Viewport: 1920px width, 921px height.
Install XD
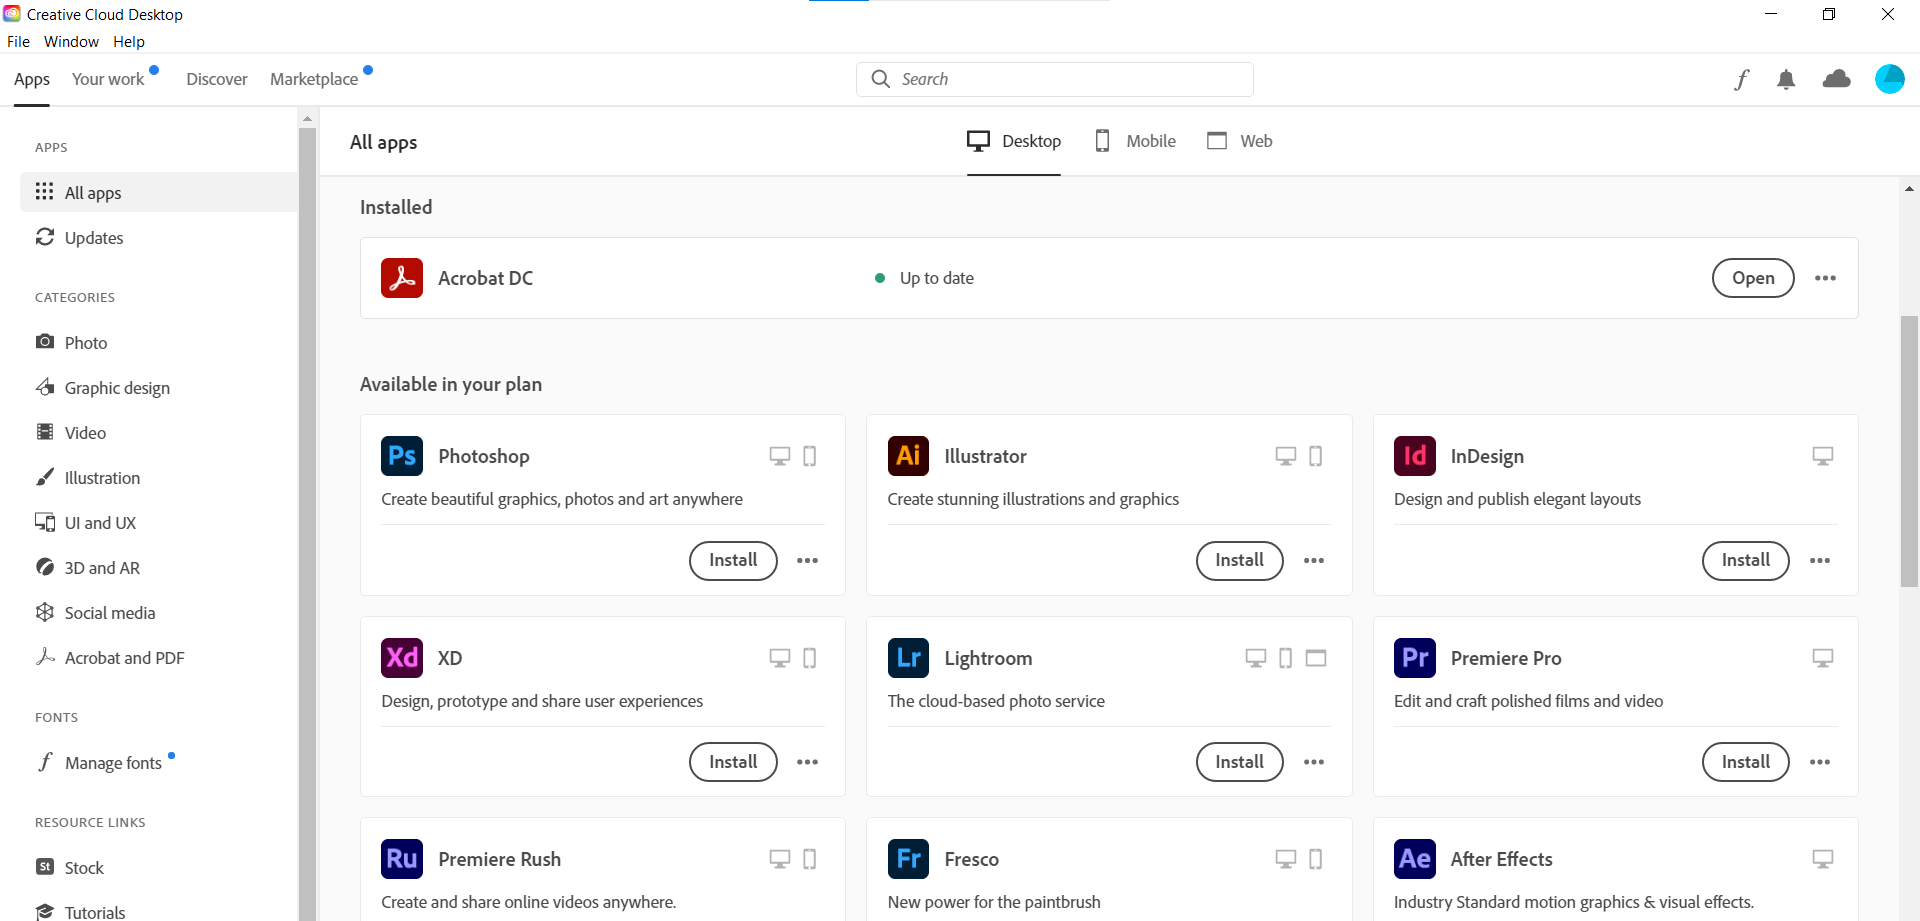coord(733,762)
